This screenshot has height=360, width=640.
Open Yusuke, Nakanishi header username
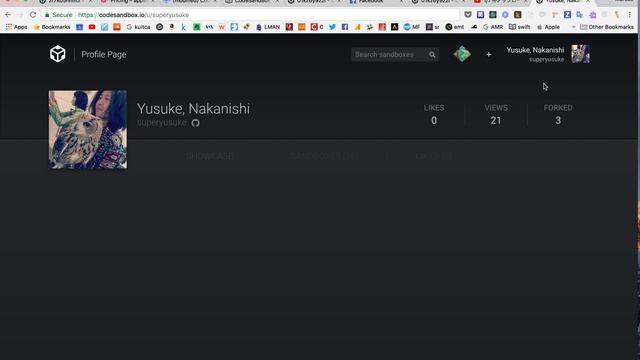tap(535, 50)
